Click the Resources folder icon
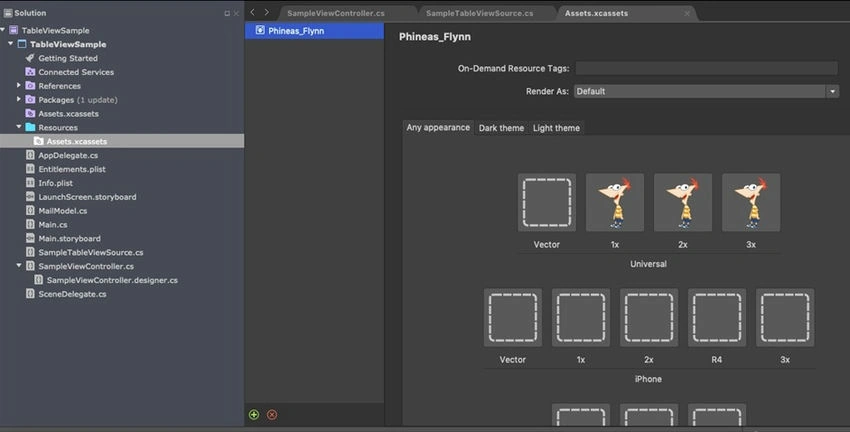Screen dimensions: 850x432 pos(30,127)
